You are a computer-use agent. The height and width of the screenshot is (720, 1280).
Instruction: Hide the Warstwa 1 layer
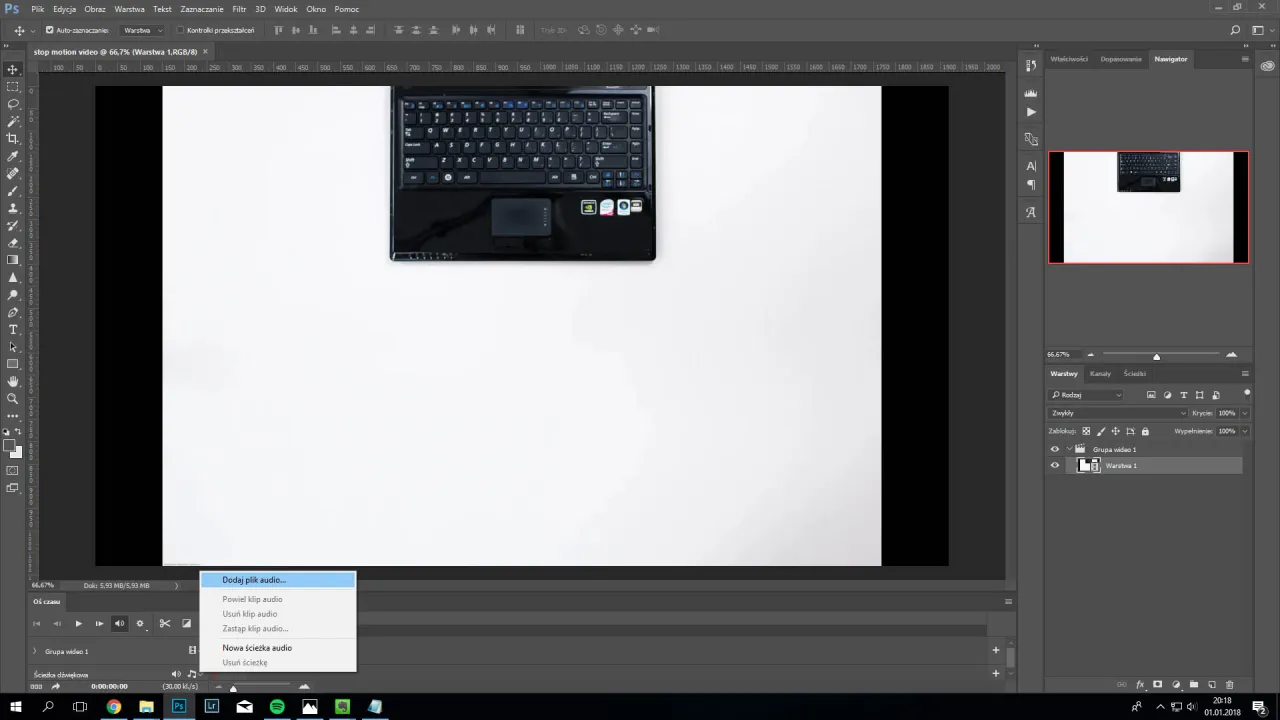tap(1054, 465)
